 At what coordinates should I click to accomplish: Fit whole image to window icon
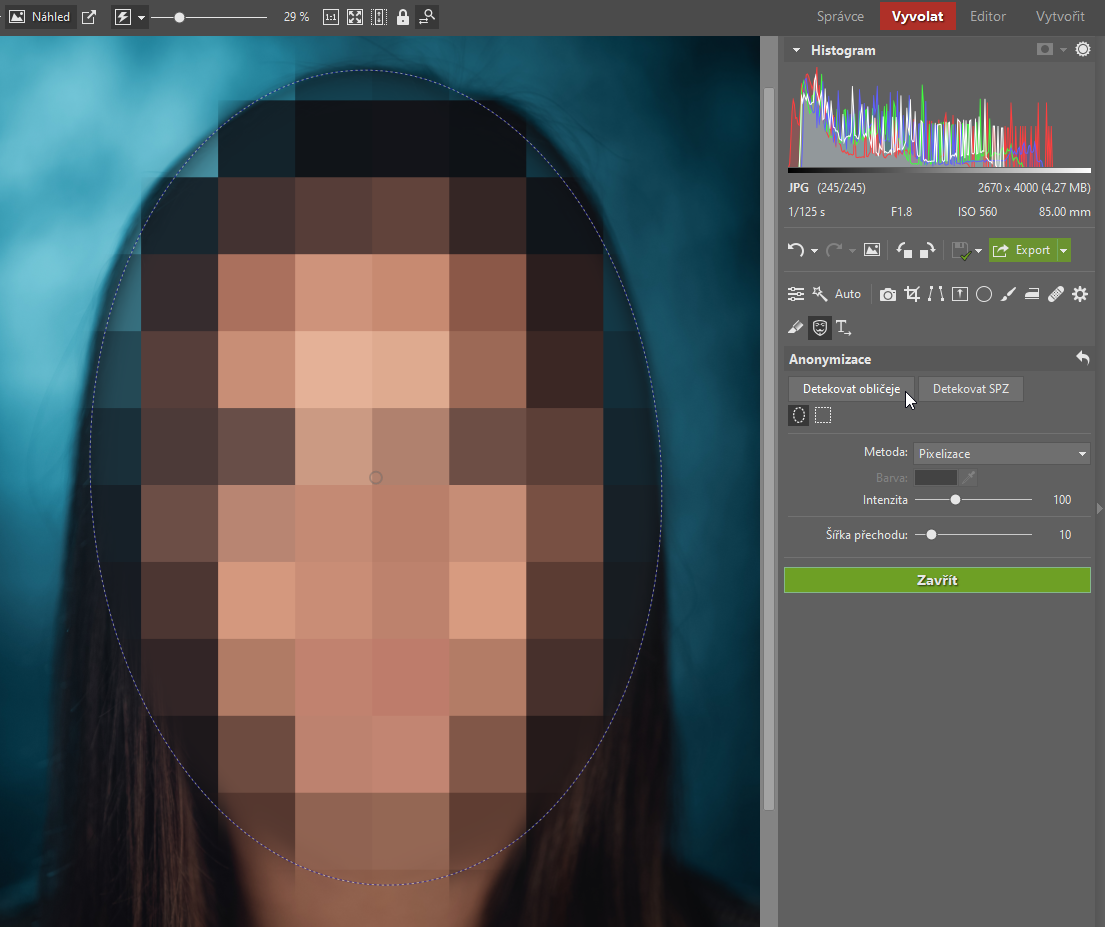355,17
